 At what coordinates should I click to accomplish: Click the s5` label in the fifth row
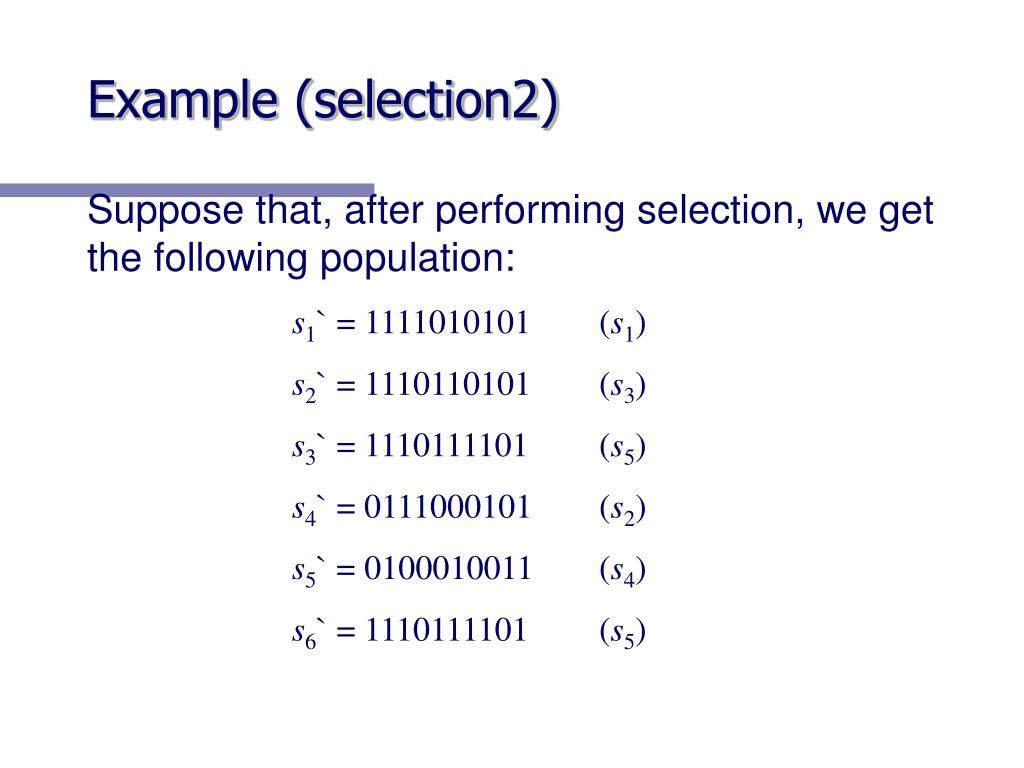click(x=308, y=571)
